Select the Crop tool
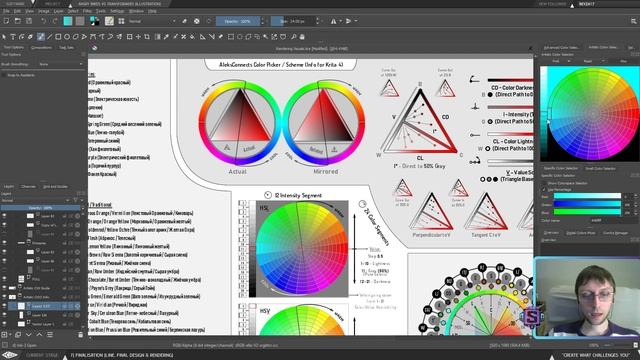Image resolution: width=640 pixels, height=360 pixels. (147, 37)
